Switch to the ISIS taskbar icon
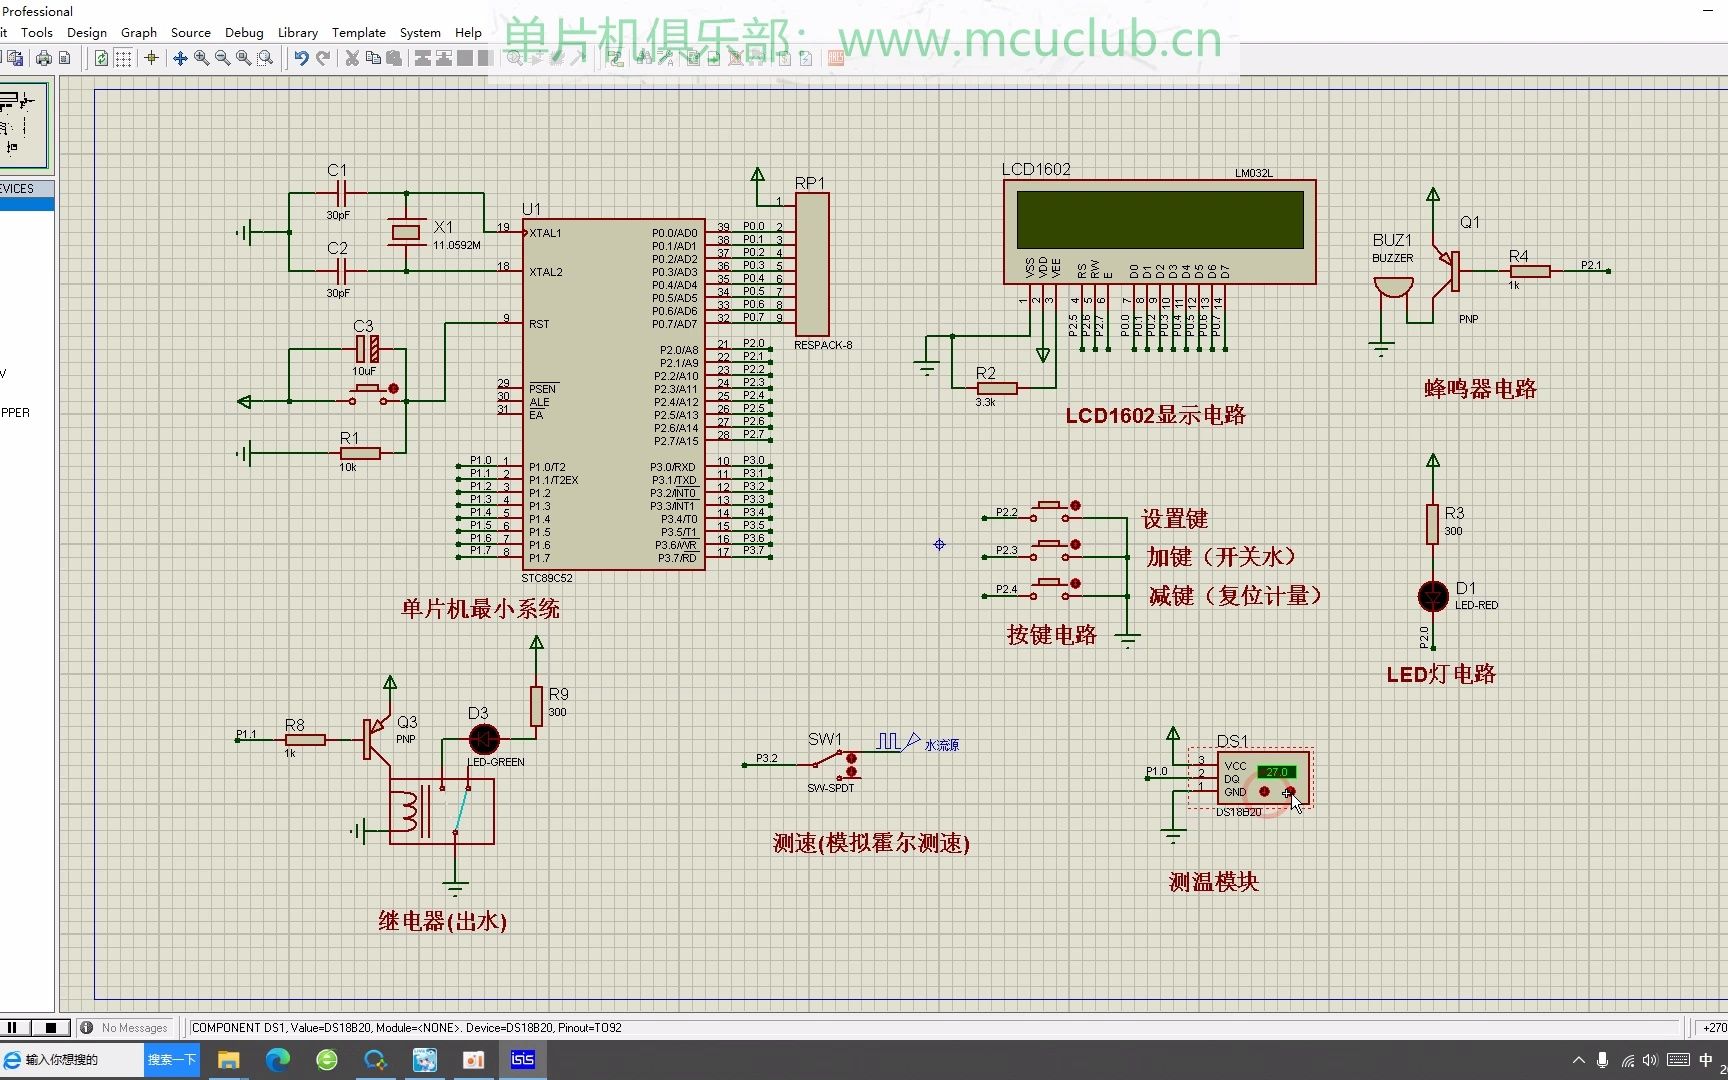 (523, 1060)
